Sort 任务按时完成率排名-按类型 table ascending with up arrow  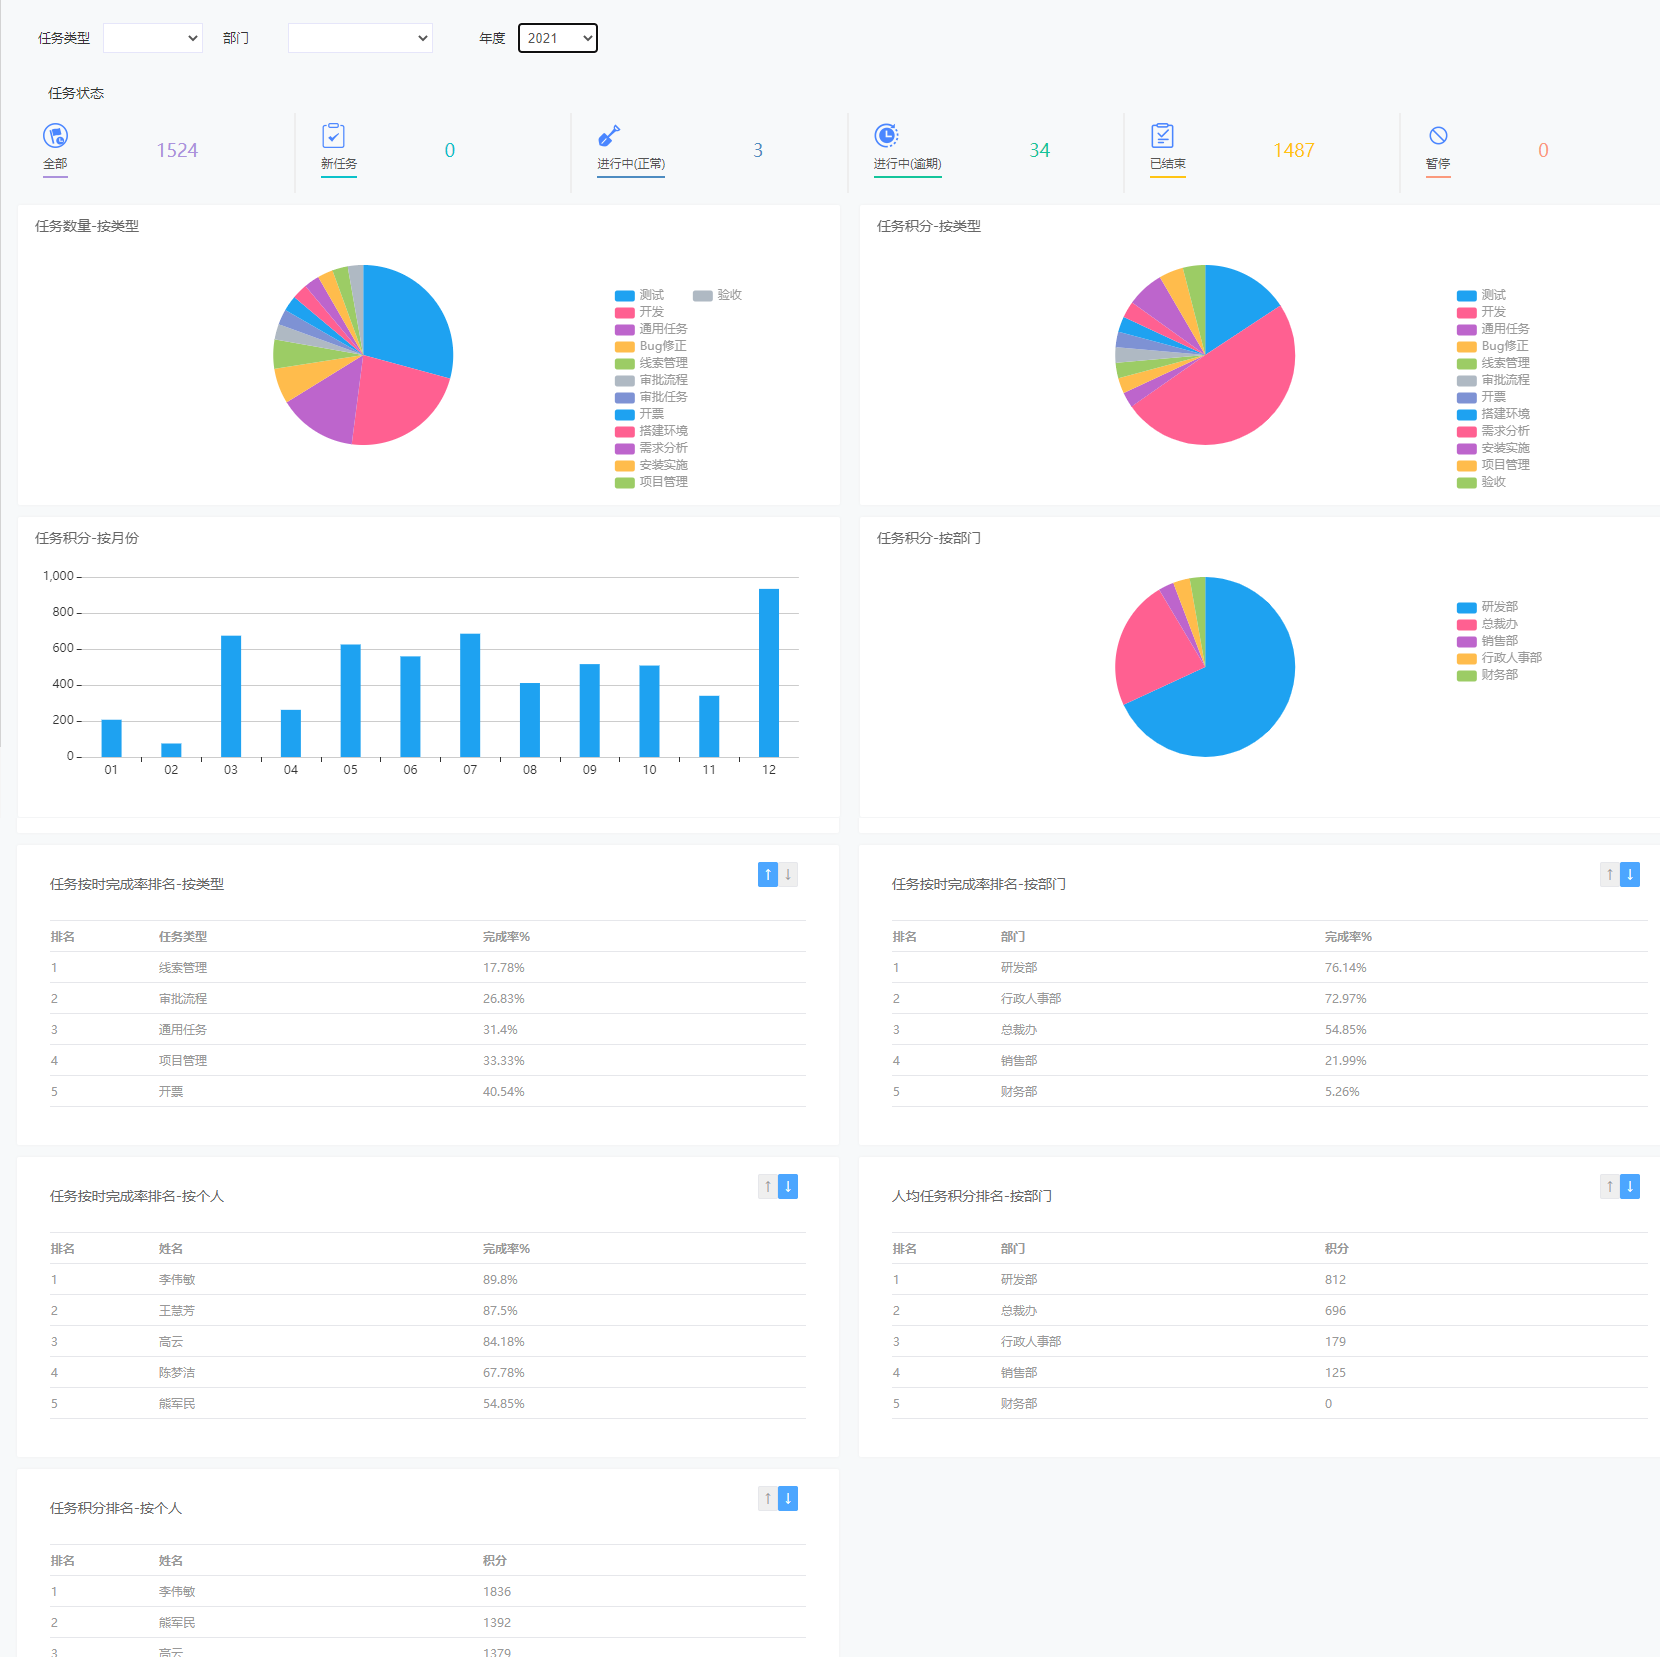[768, 875]
